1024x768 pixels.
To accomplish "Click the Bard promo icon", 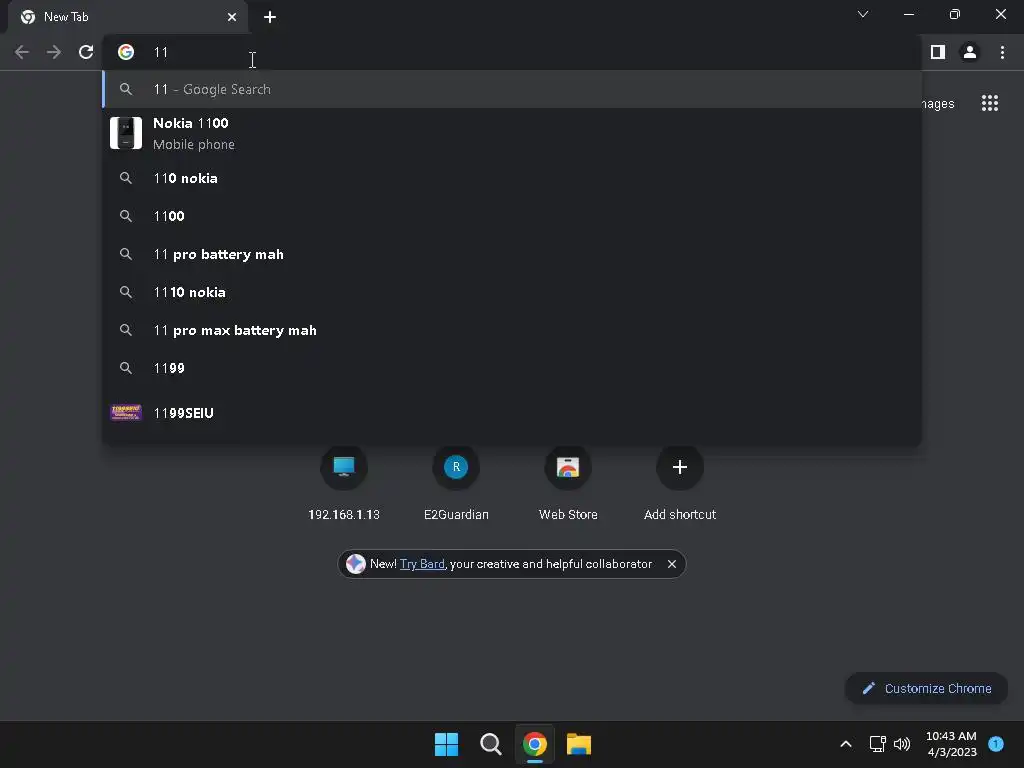I will 355,564.
